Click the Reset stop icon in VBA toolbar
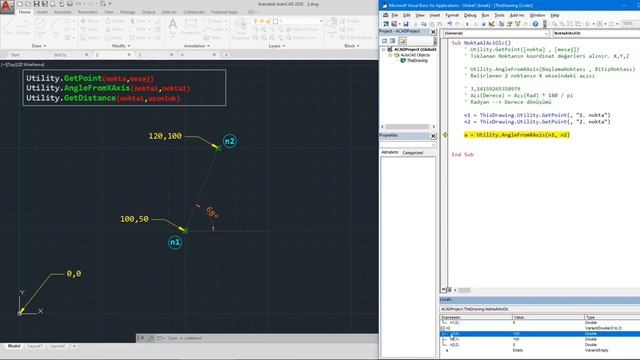This screenshot has height=360, width=640. pos(483,24)
